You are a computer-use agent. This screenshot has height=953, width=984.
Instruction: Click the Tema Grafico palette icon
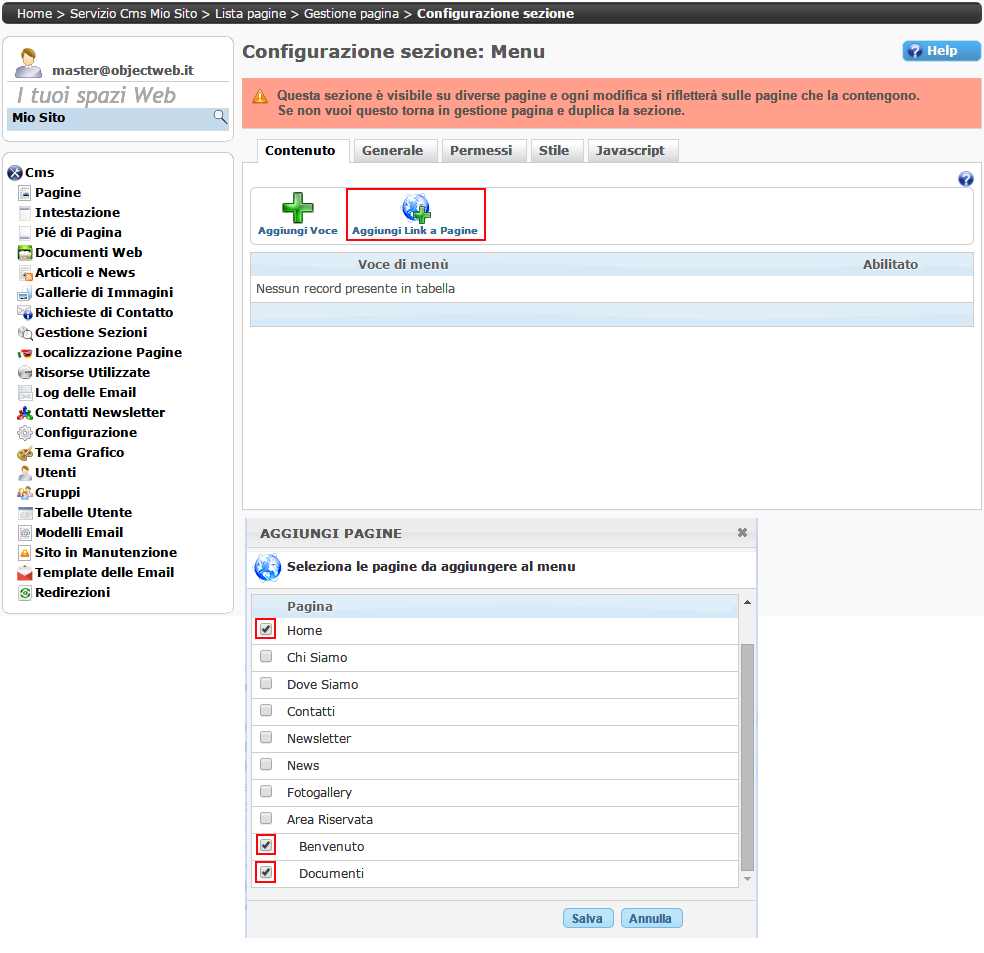click(26, 453)
